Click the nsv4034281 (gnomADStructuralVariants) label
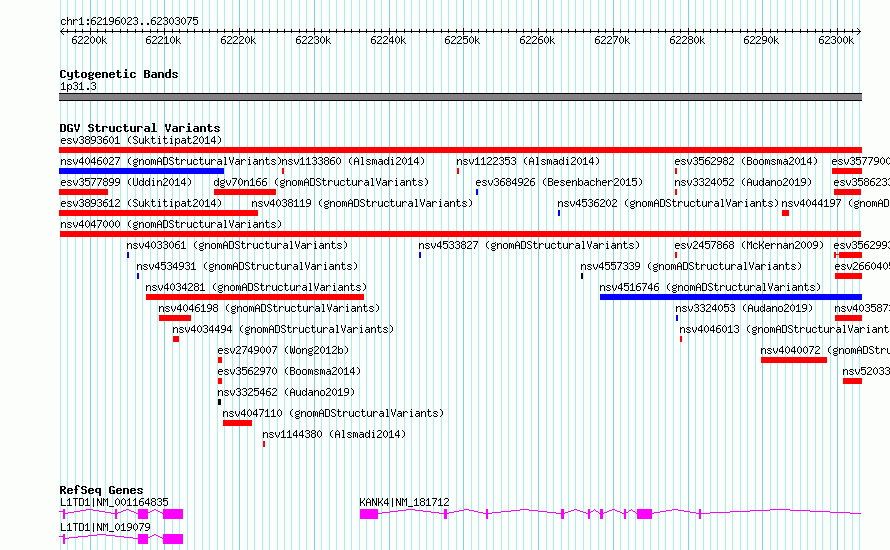The image size is (890, 550). [256, 287]
